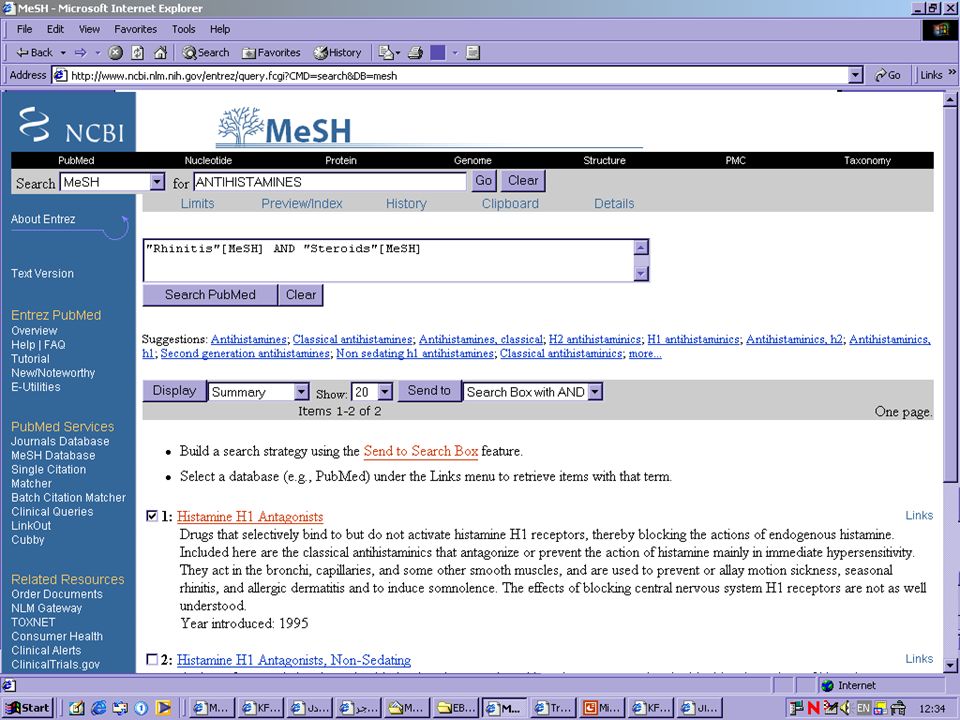Click the Back arrow toolbar button
Screen dimensions: 960x720
34,53
